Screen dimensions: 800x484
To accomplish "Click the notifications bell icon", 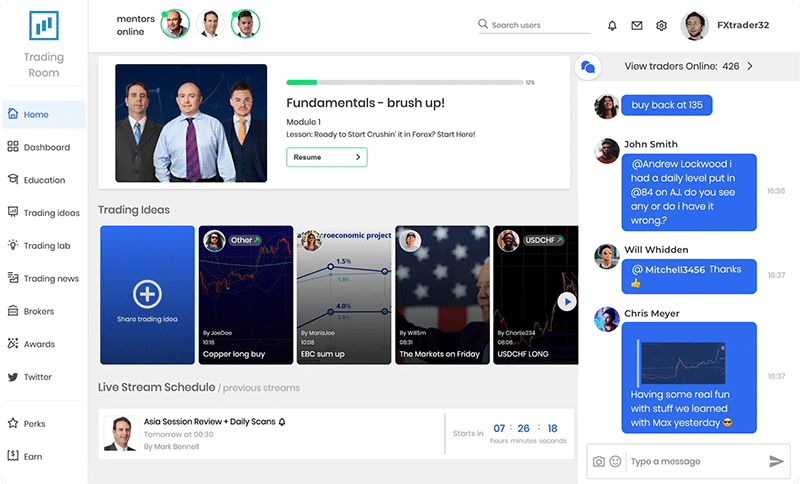I will point(612,25).
